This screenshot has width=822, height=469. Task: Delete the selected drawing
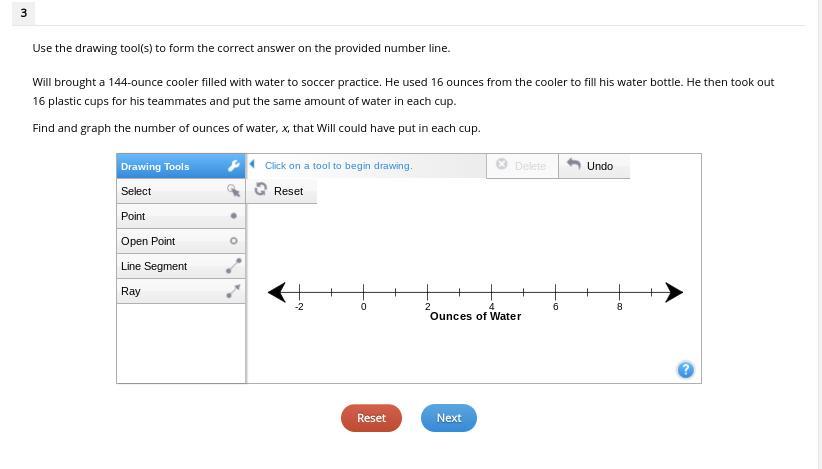tap(521, 166)
